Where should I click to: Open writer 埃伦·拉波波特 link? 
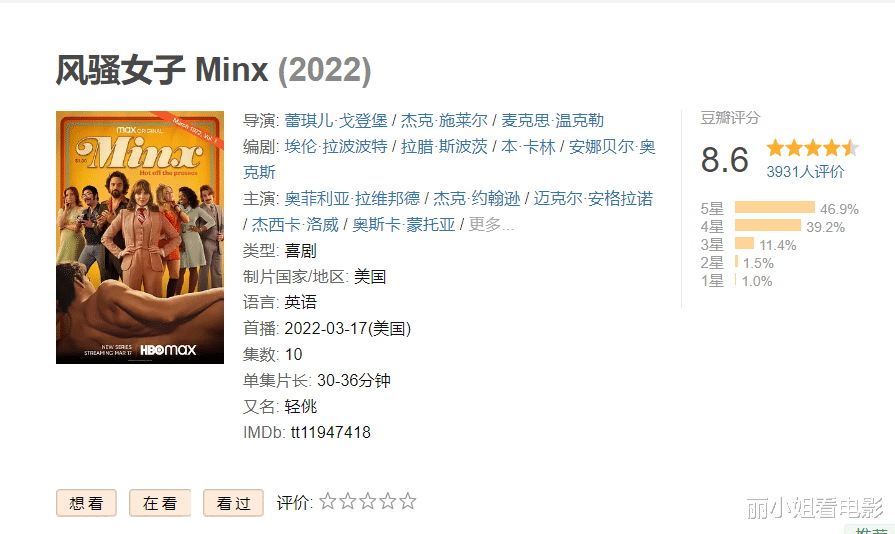336,147
